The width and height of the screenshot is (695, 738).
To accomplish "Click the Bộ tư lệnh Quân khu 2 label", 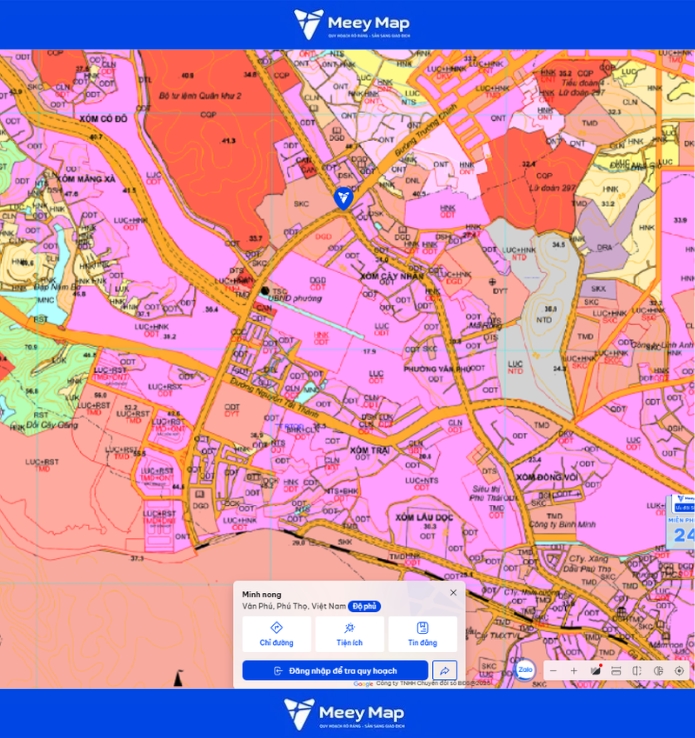I will [x=200, y=96].
